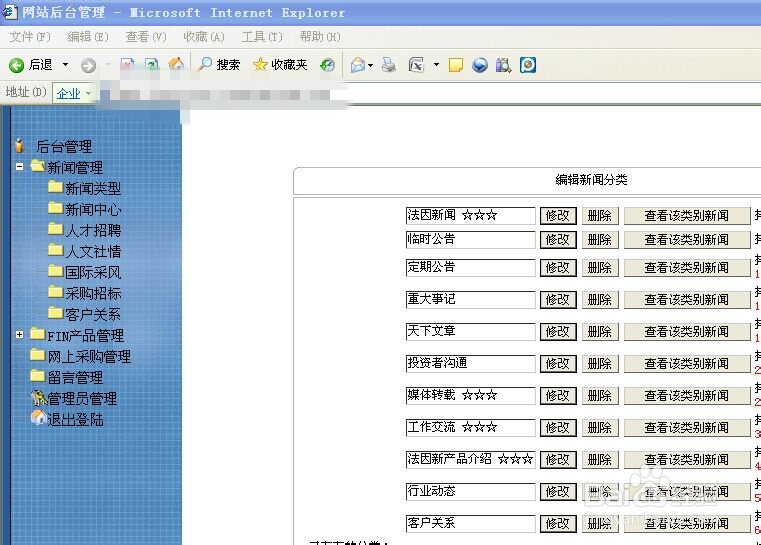Click the Back arrow icon
Viewport: 761px width, 545px height.
pos(16,65)
